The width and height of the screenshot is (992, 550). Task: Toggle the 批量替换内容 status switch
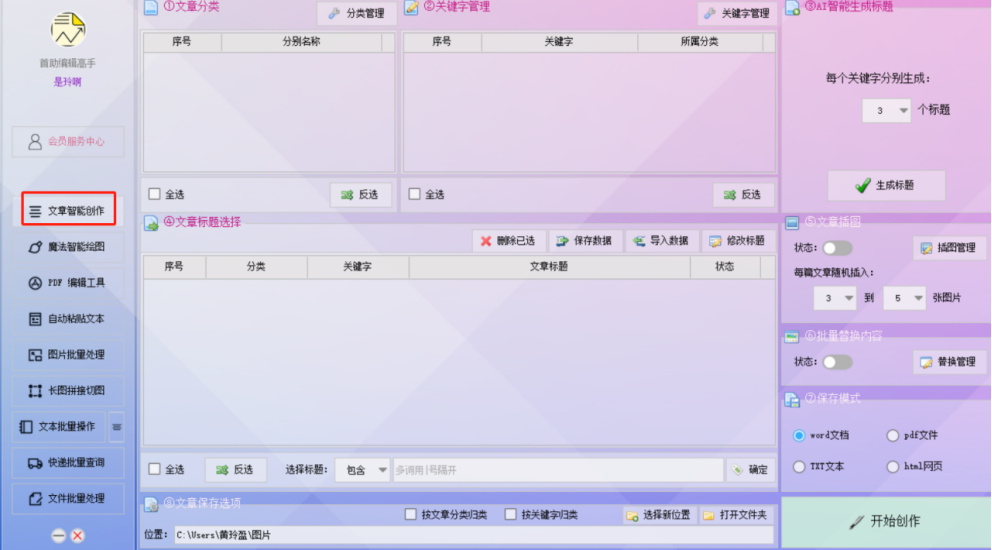837,362
